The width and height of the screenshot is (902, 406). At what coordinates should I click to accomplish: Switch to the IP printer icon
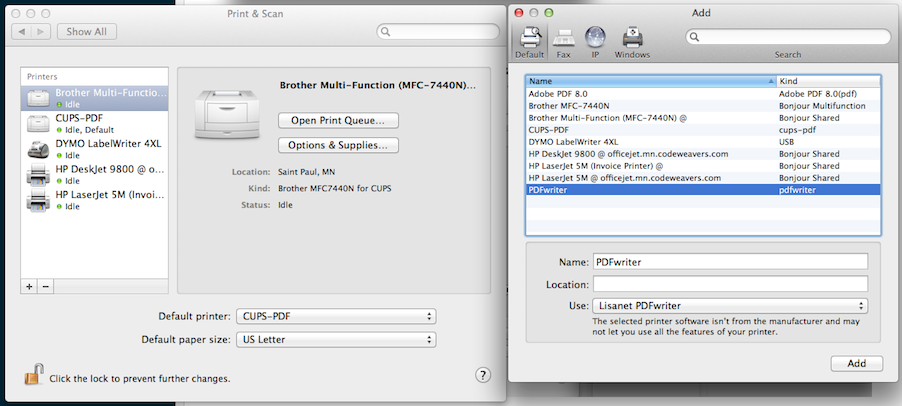point(595,40)
